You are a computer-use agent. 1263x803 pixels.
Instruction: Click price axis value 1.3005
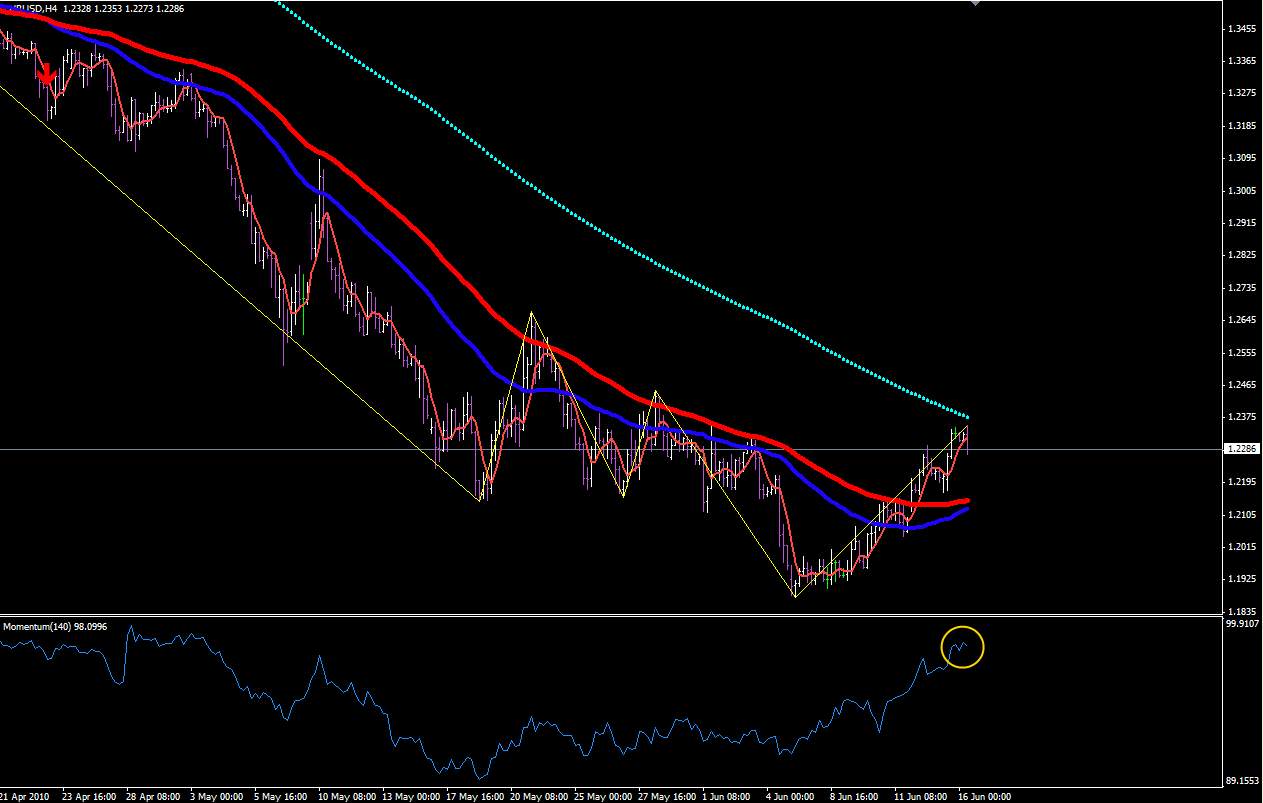coord(1242,190)
